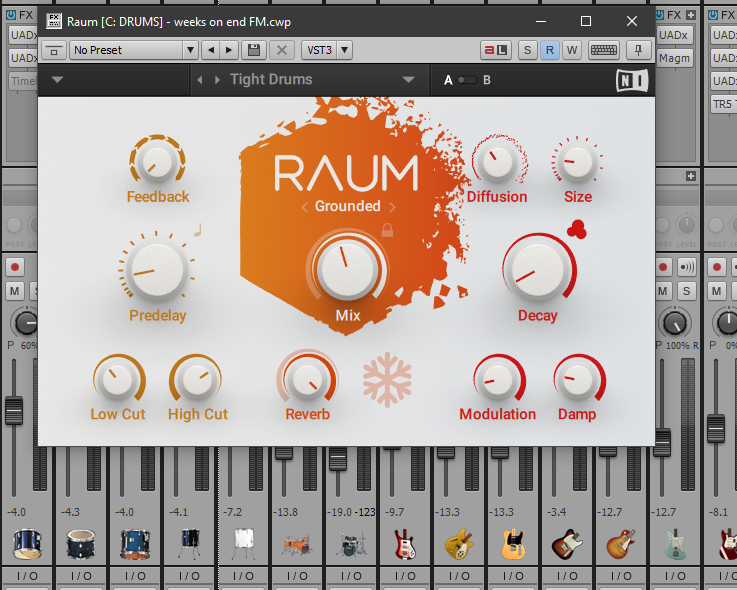Adjust the Damp knob

tap(577, 379)
